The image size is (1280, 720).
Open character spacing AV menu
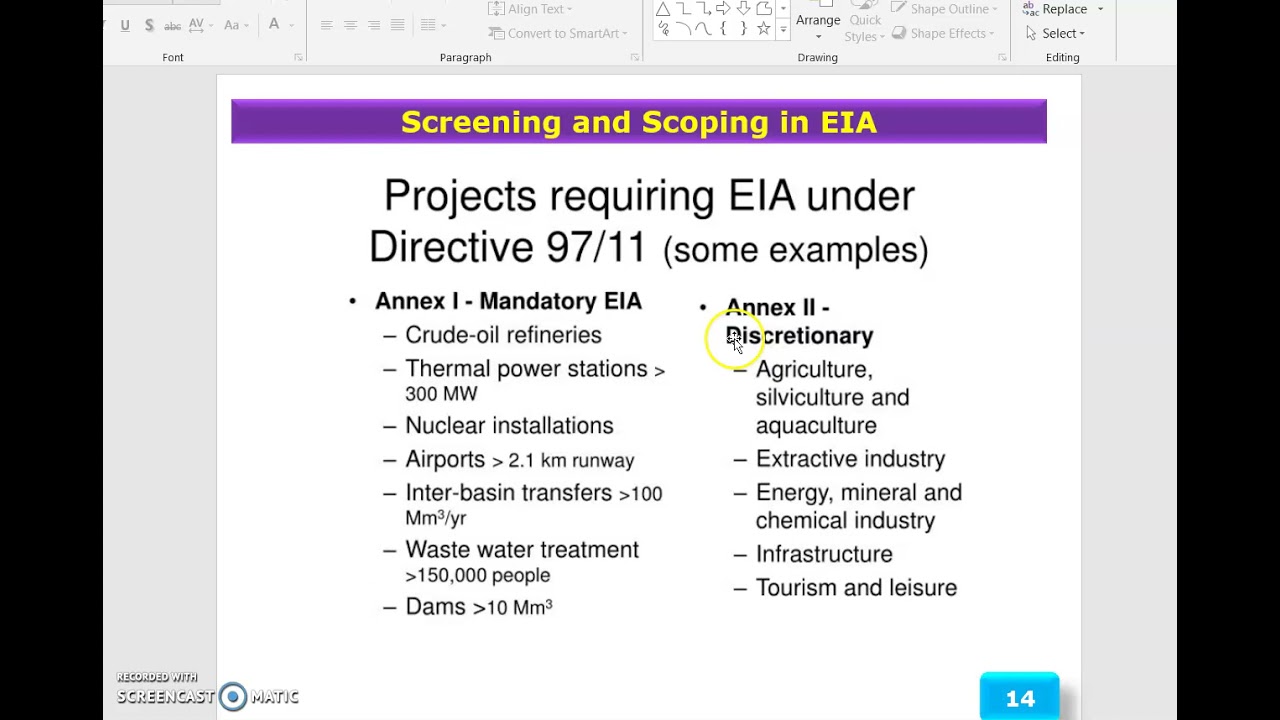click(x=200, y=25)
